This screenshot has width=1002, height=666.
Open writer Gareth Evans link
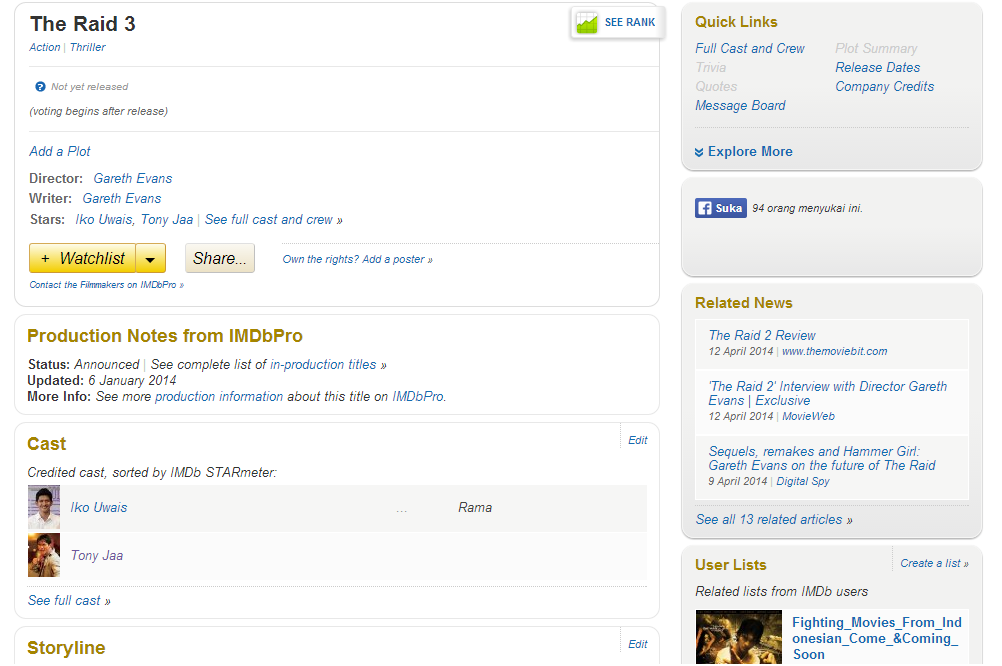pyautogui.click(x=122, y=198)
